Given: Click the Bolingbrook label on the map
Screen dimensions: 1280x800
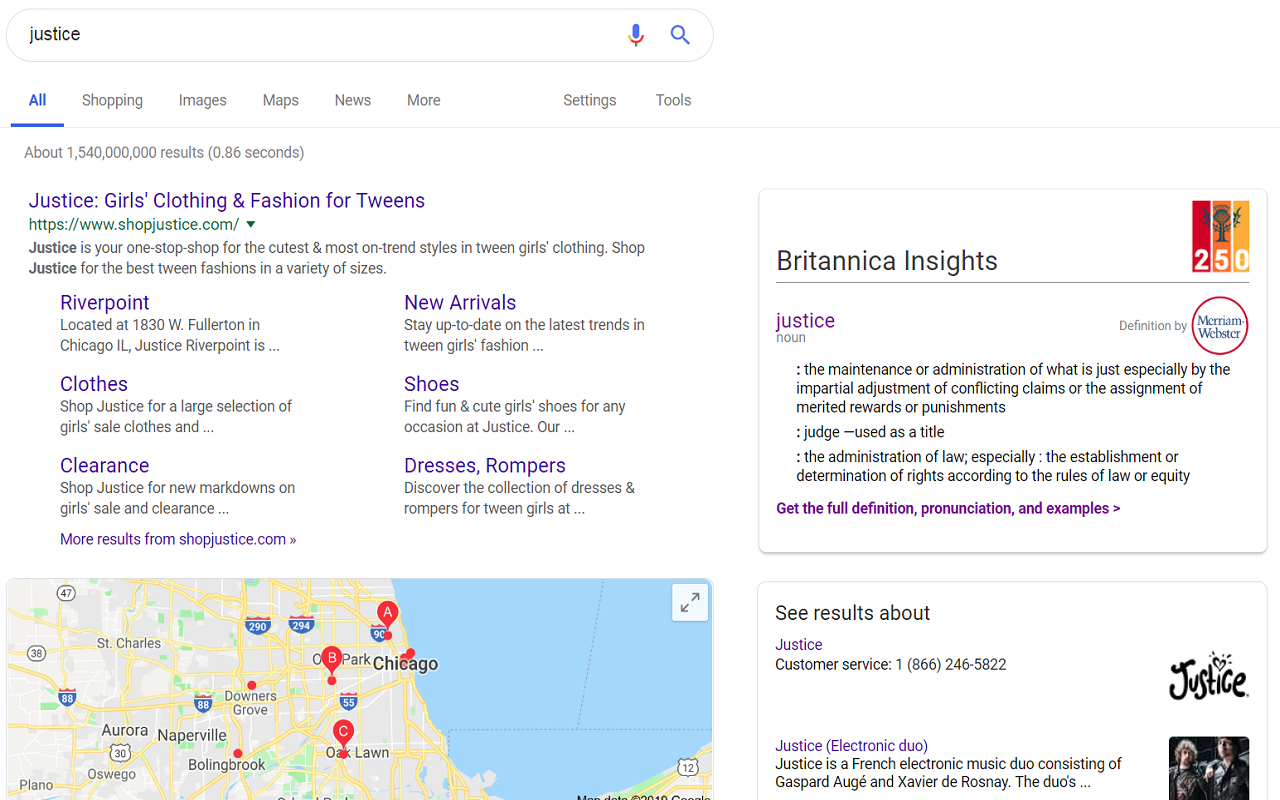Looking at the screenshot, I should (x=227, y=765).
